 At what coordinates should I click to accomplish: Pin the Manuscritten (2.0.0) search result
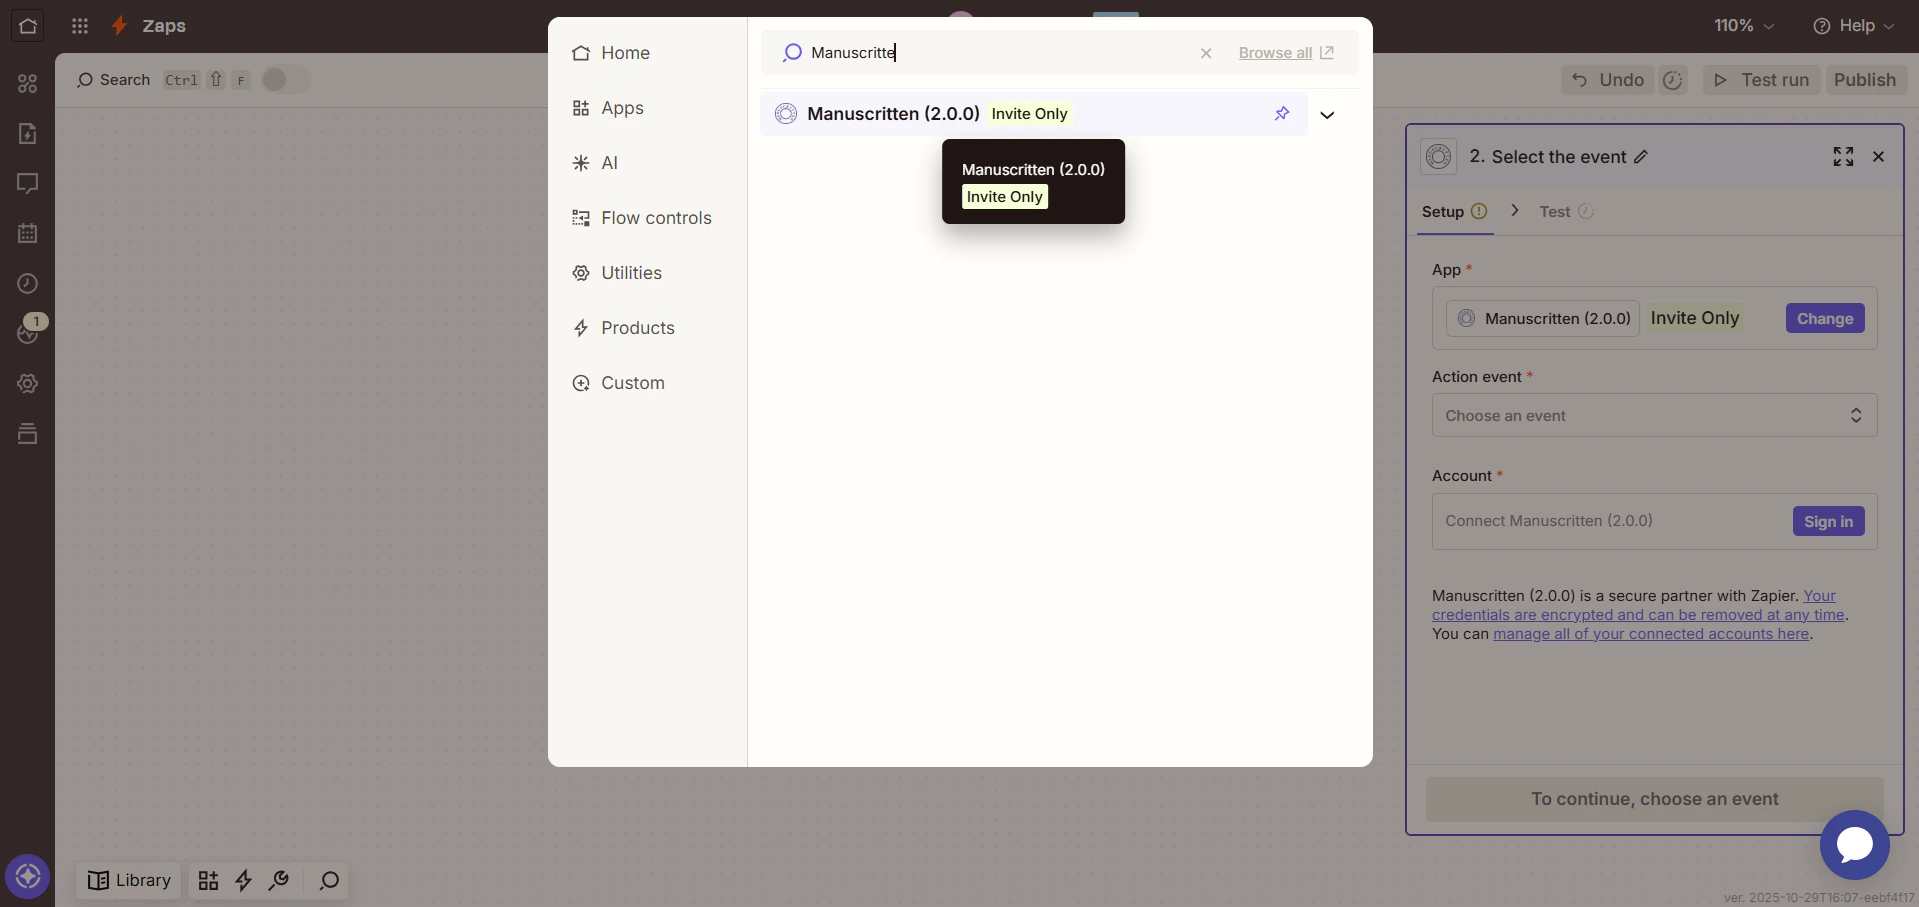point(1283,113)
